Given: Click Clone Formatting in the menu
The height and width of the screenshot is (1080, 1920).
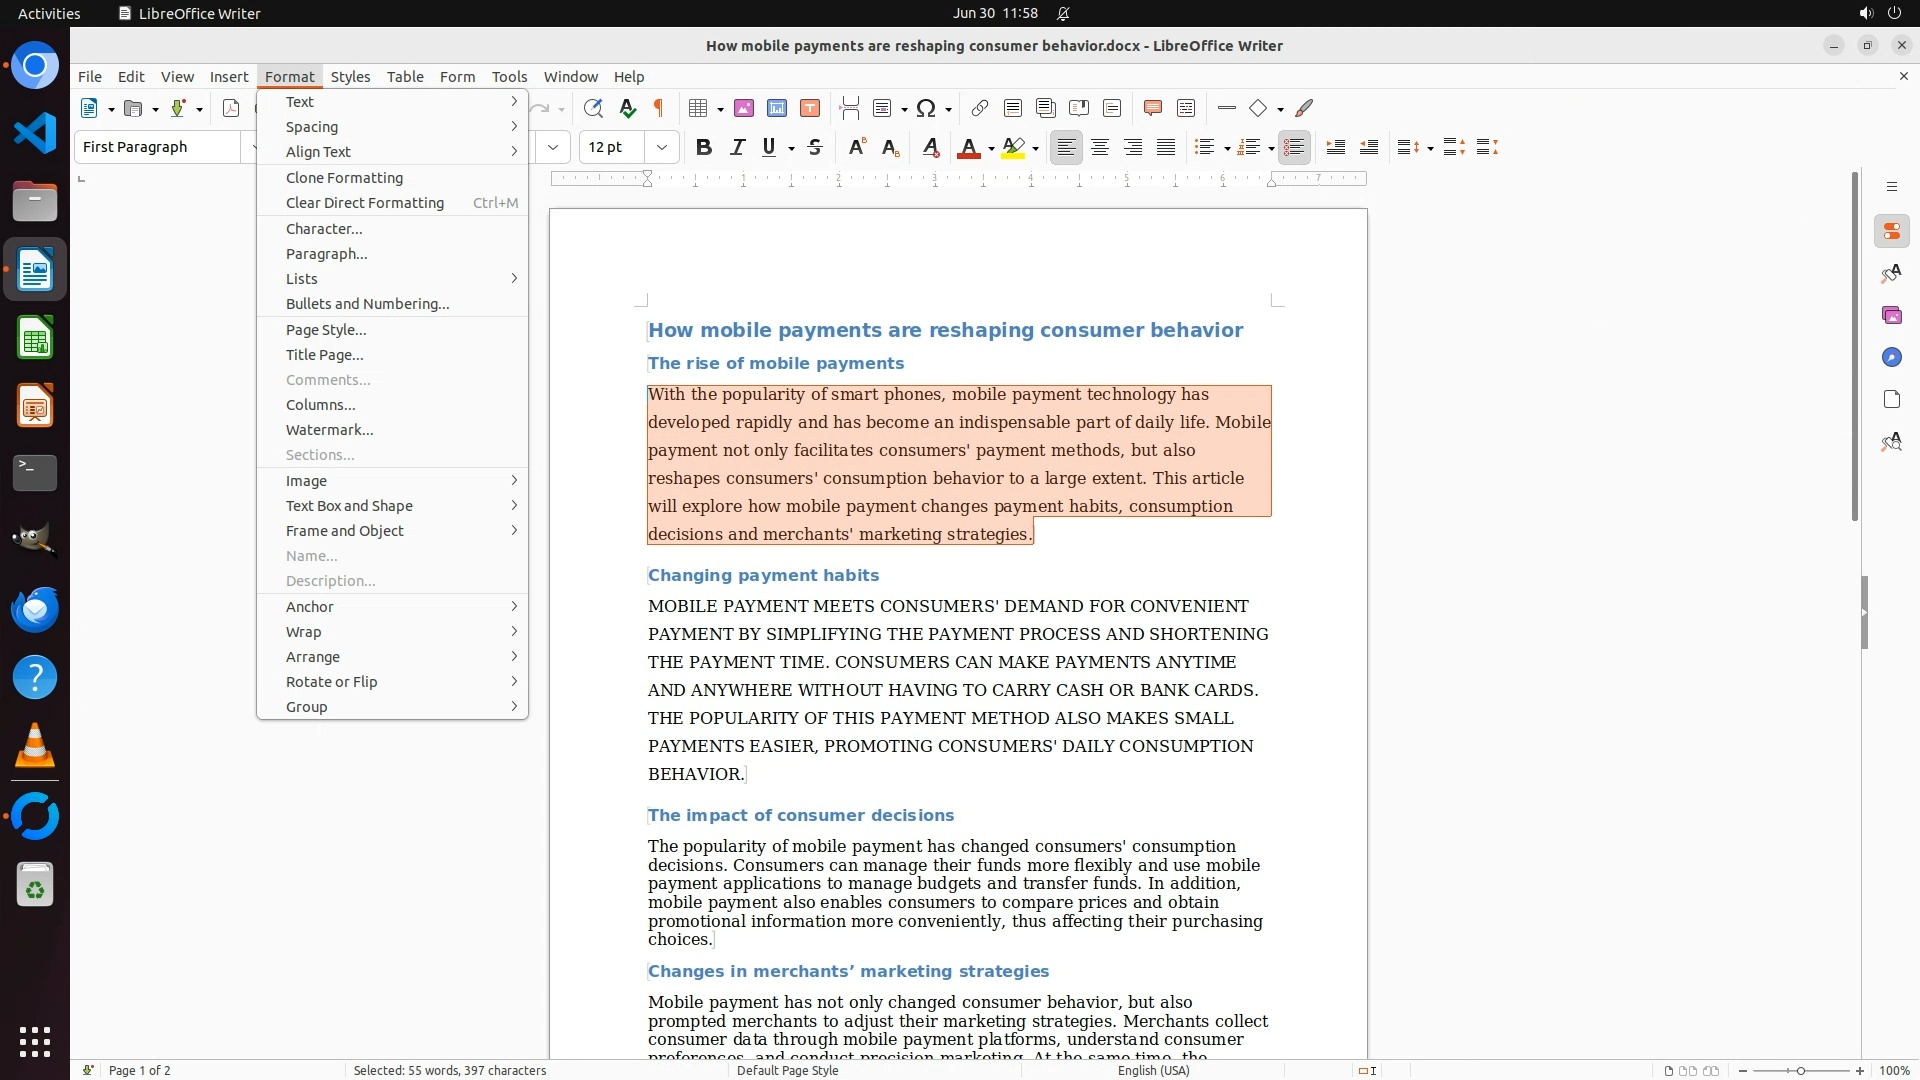Looking at the screenshot, I should (x=344, y=177).
